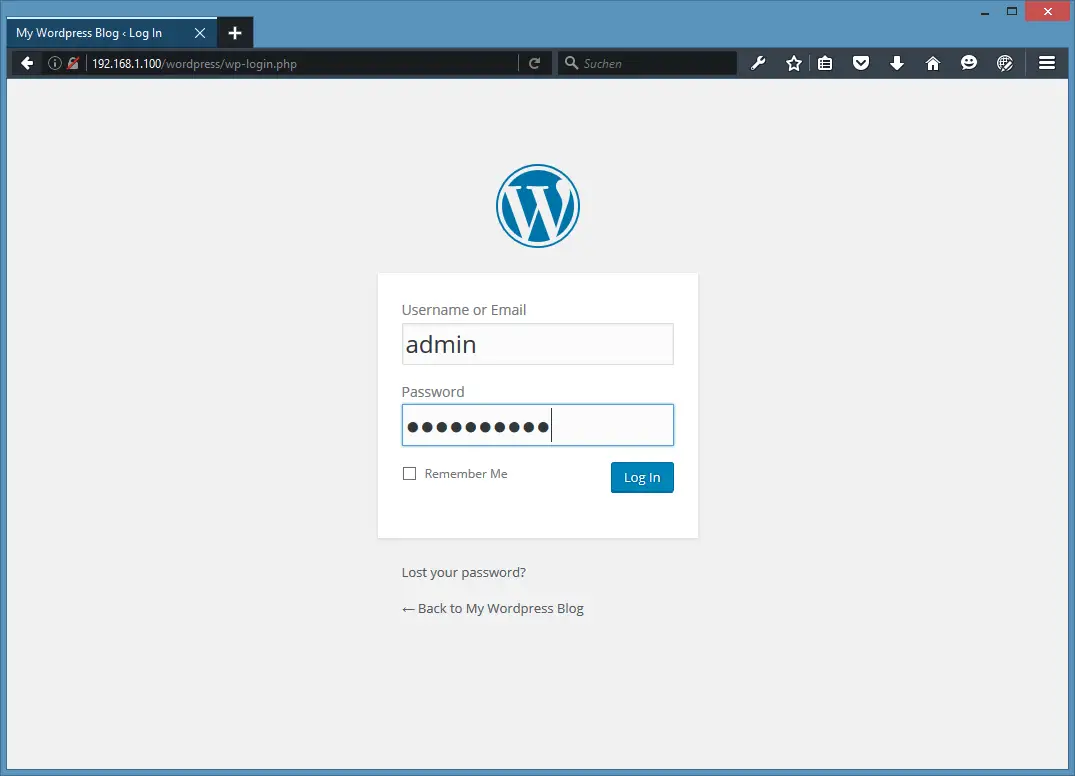
Task: Bookmark this page with star icon
Action: point(794,64)
